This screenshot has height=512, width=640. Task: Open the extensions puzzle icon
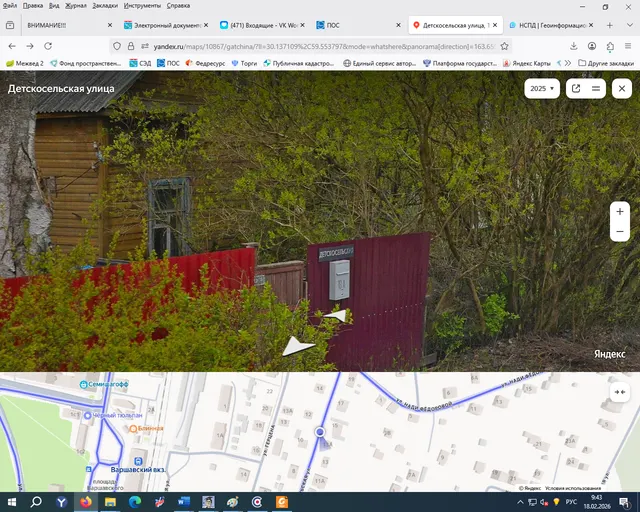pos(610,46)
